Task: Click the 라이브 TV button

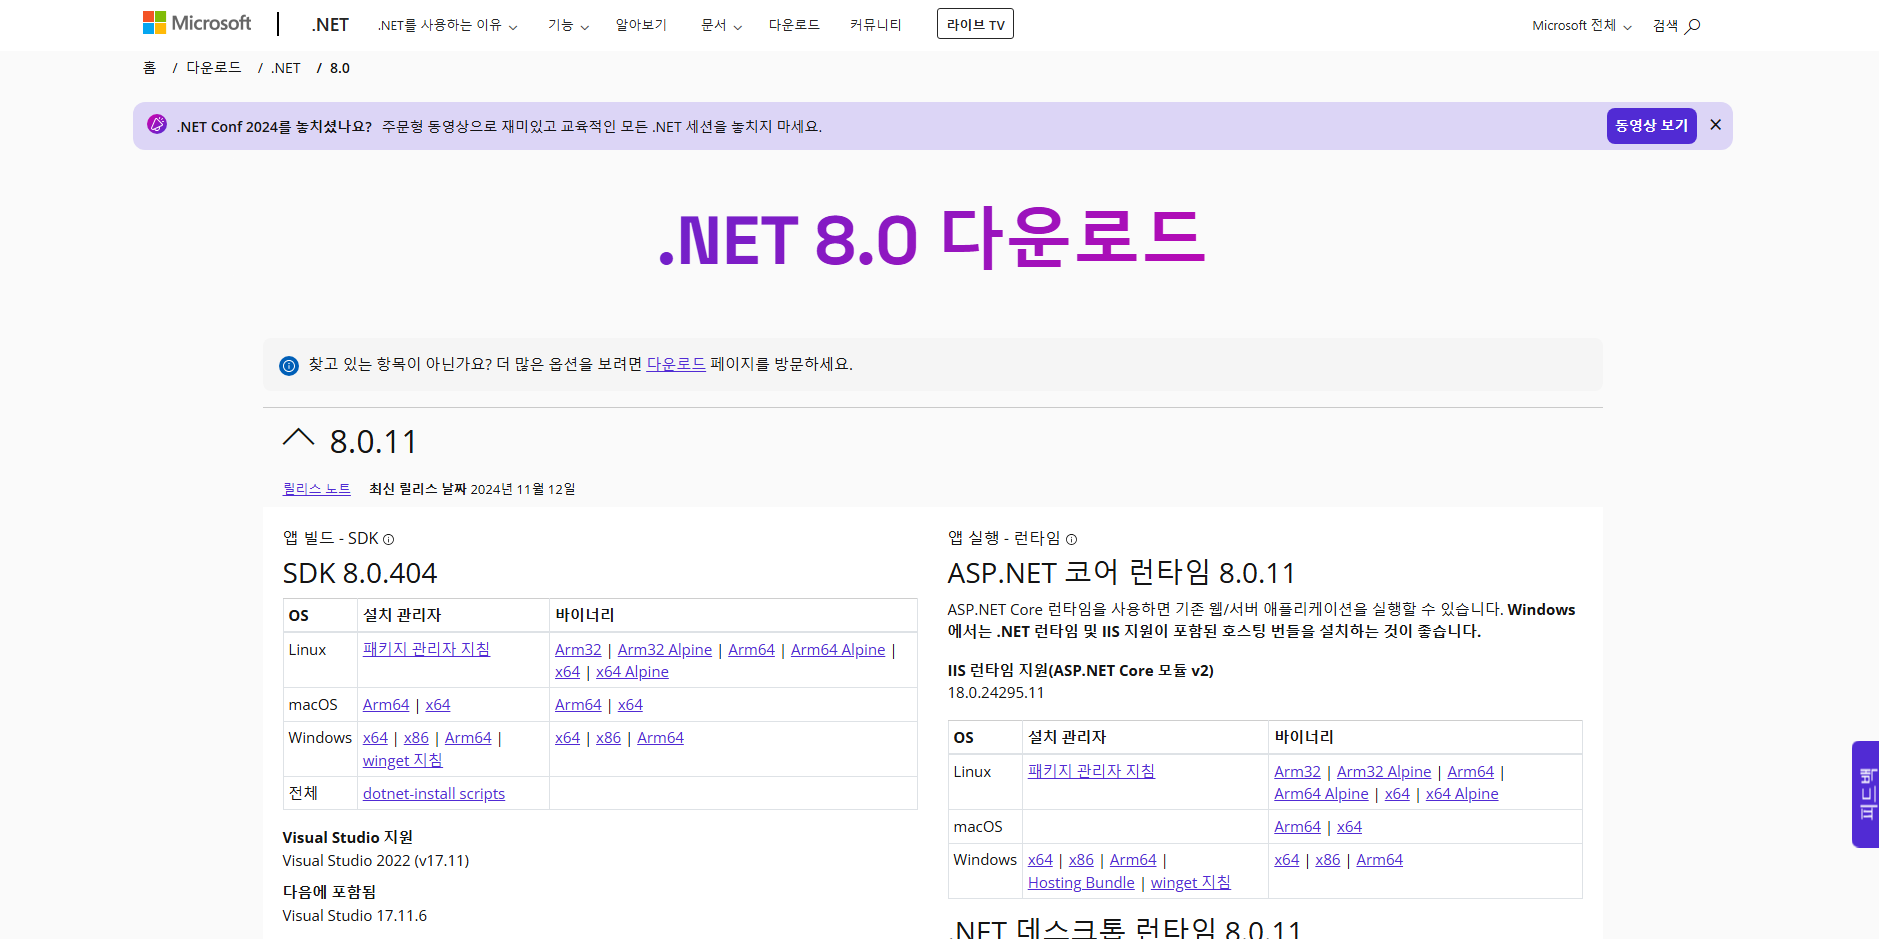Action: tap(975, 24)
